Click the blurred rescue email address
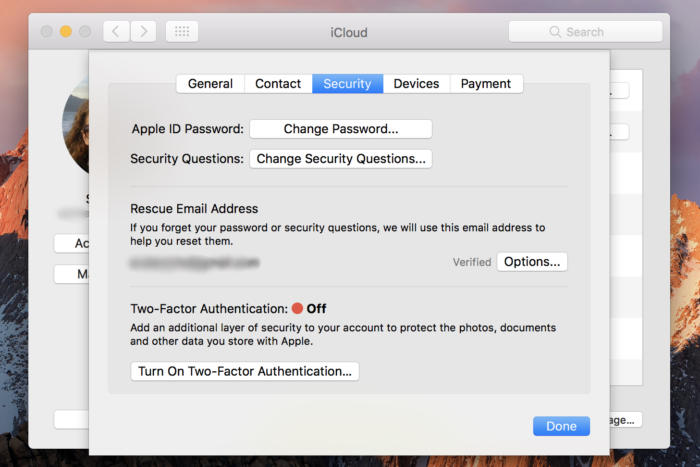Screen dimensions: 700x467 (195, 262)
